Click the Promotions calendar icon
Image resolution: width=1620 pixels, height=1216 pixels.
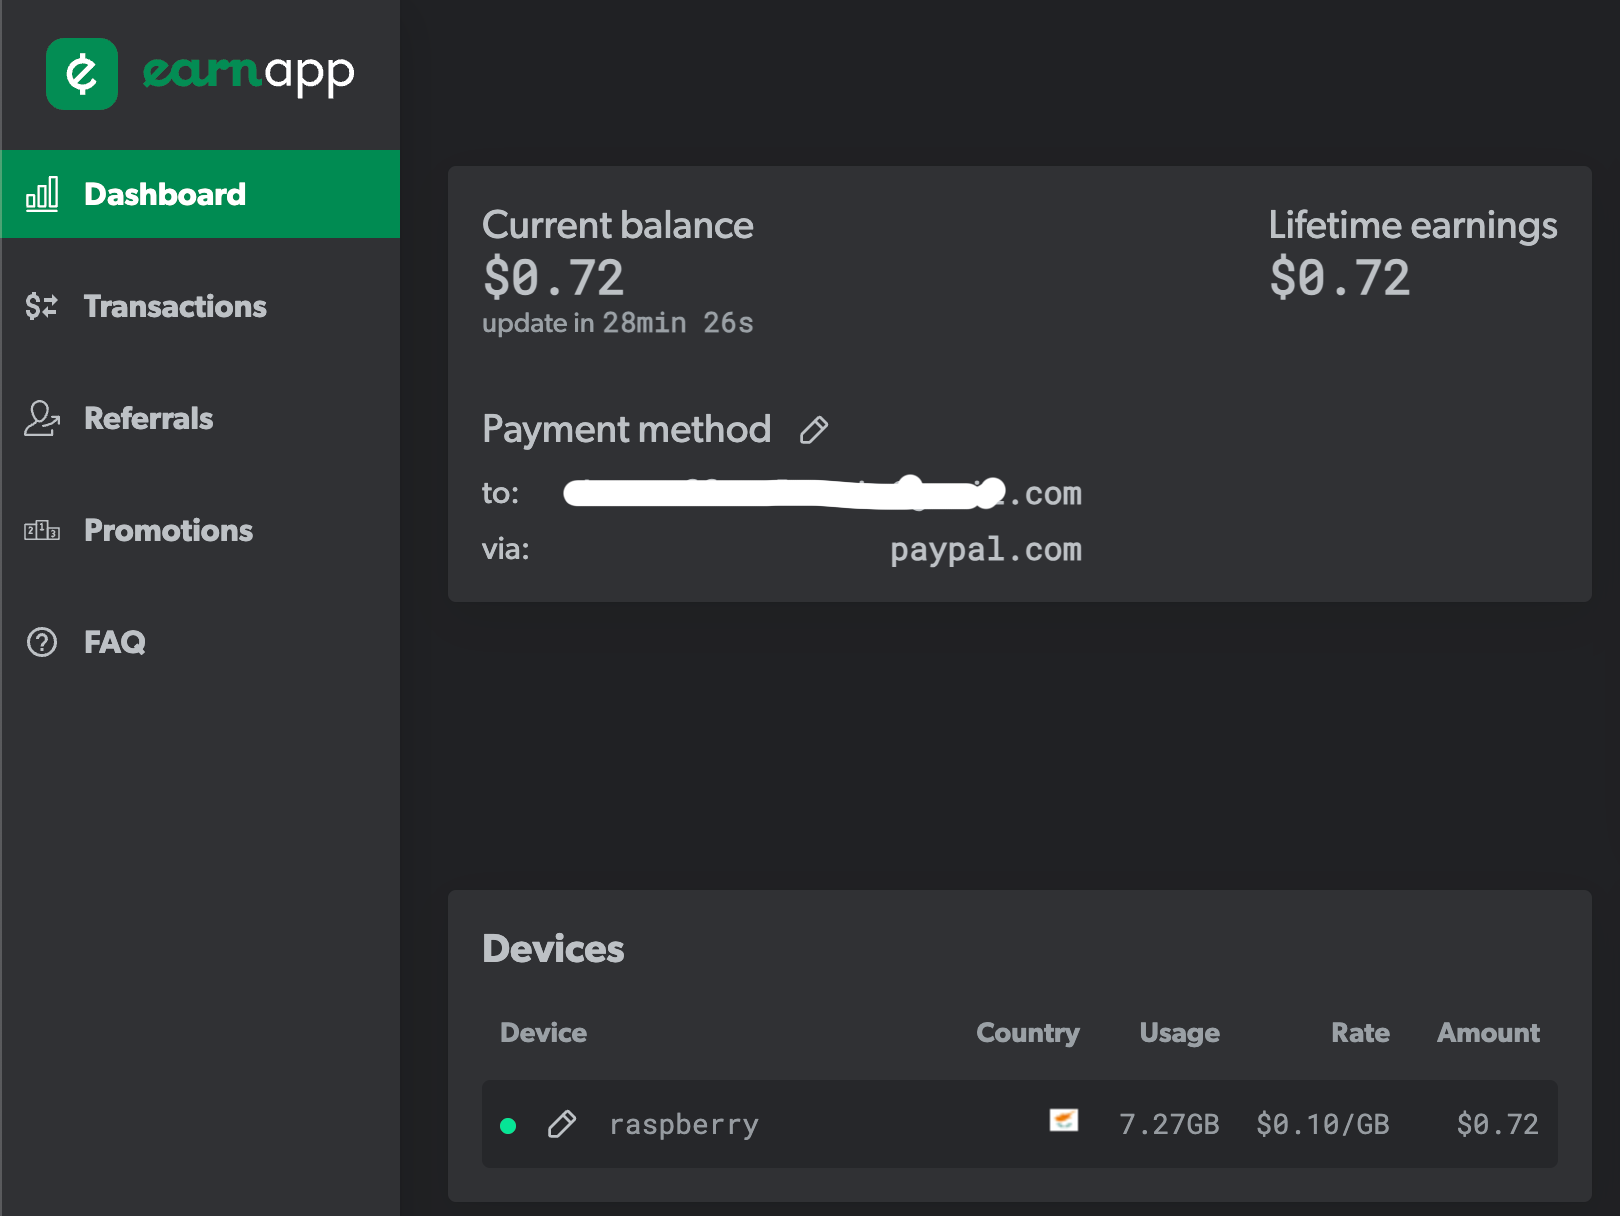tap(40, 531)
